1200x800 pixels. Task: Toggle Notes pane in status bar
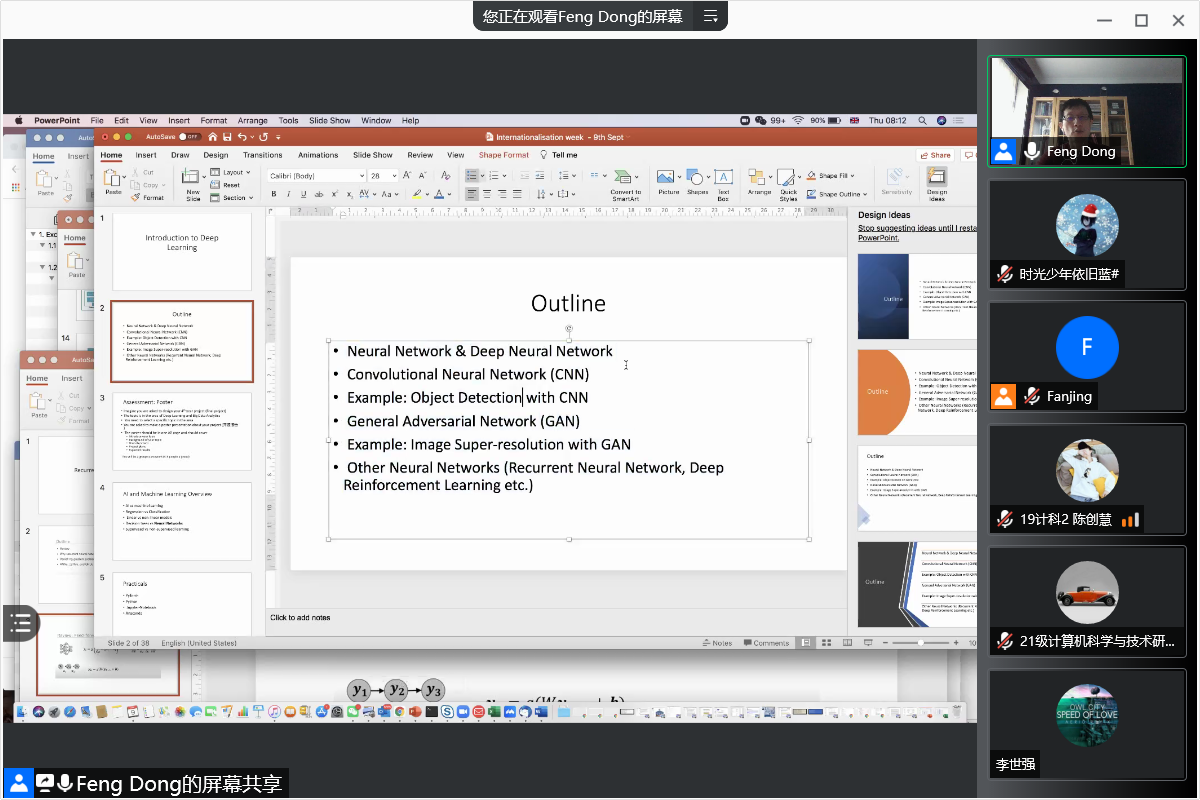click(x=716, y=643)
